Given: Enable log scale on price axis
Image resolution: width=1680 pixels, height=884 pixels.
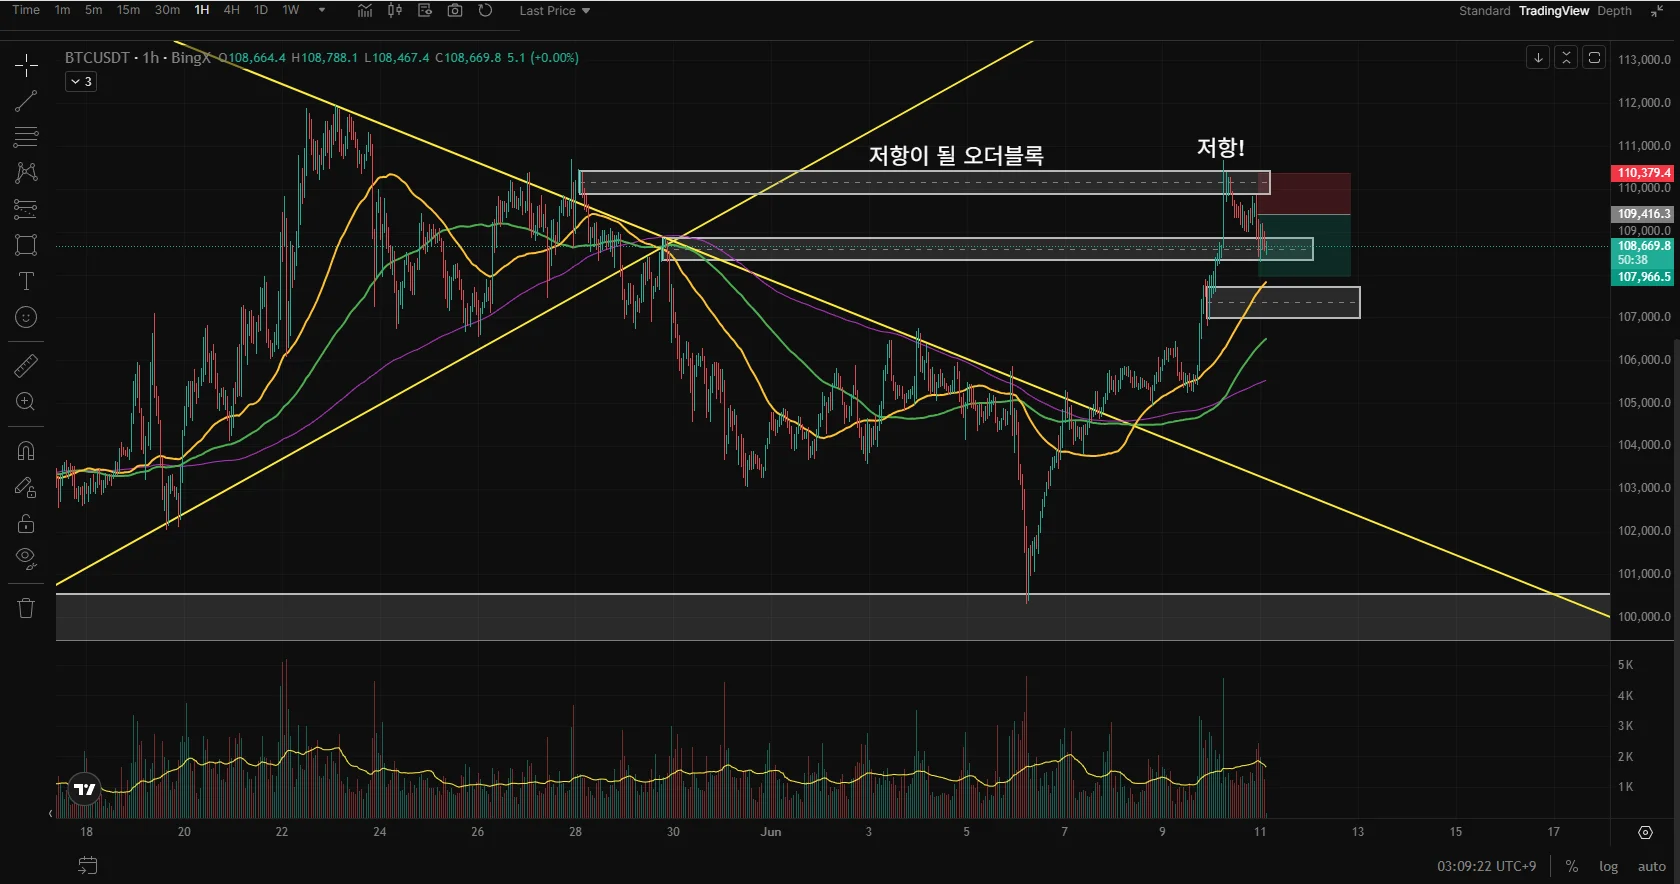Looking at the screenshot, I should click(1608, 866).
